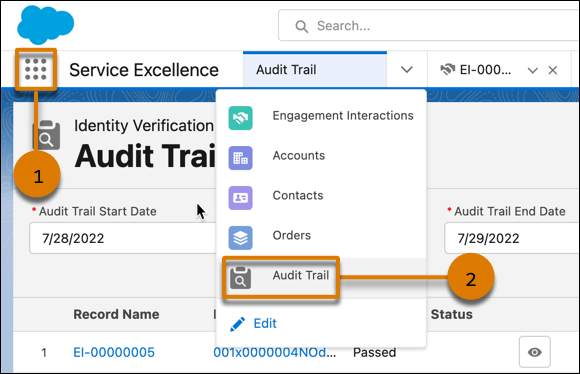This screenshot has height=374, width=580.
Task: Click the Engagement Interactions handshake icon
Action: 240,118
